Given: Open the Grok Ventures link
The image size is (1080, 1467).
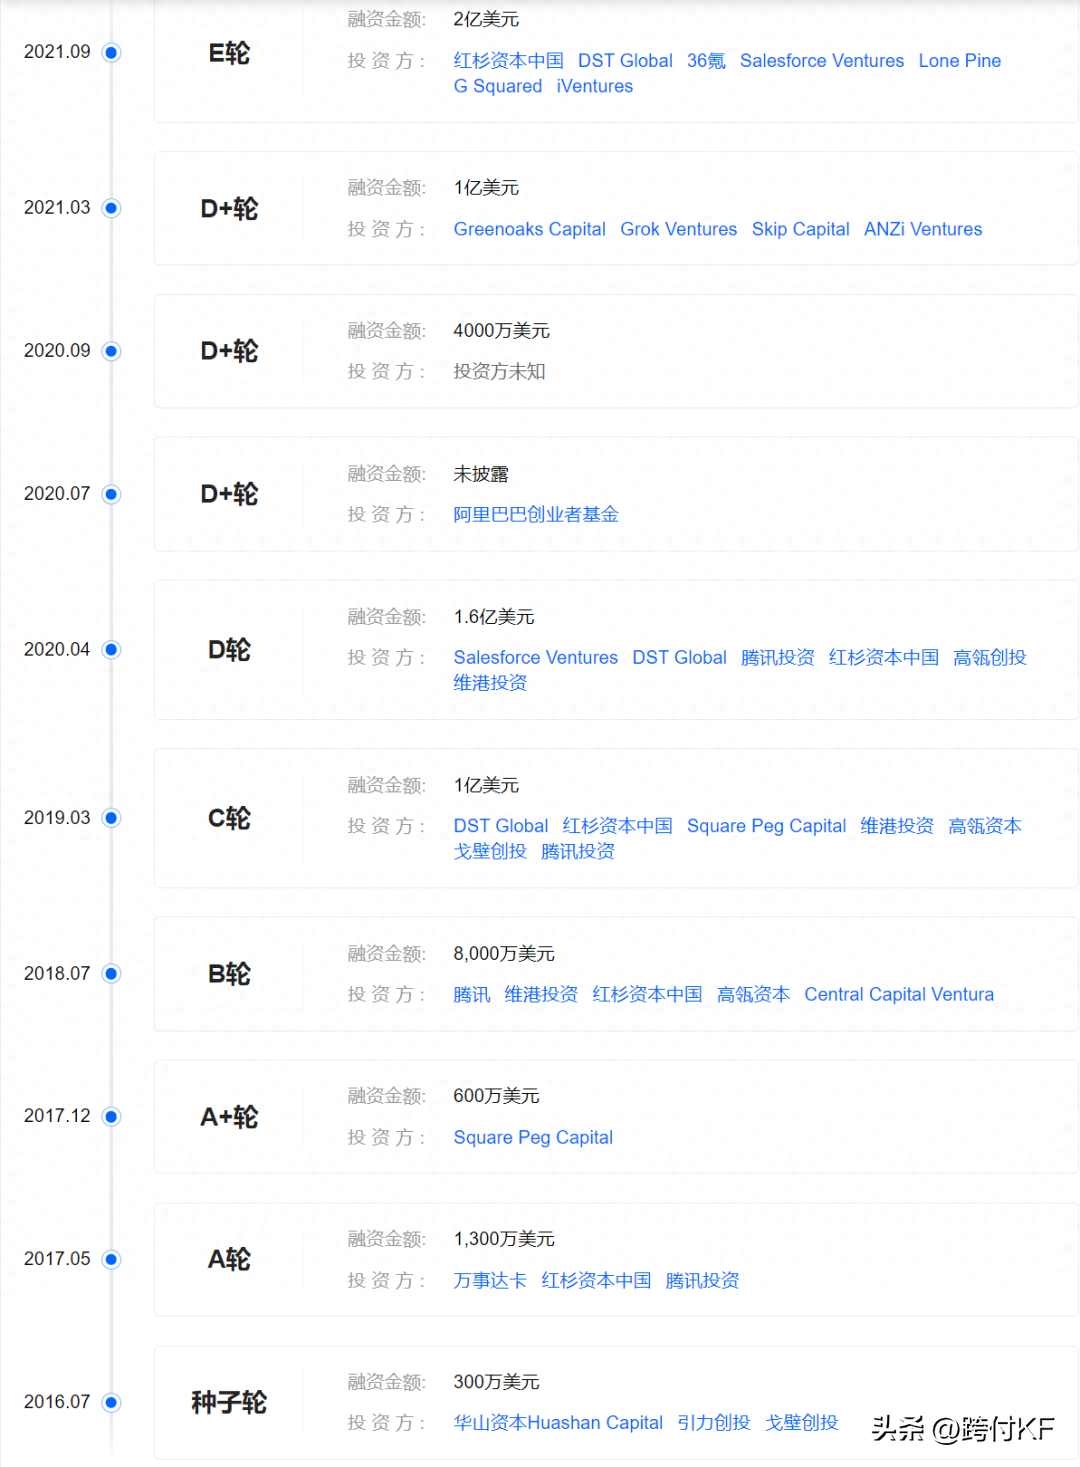Looking at the screenshot, I should 679,230.
